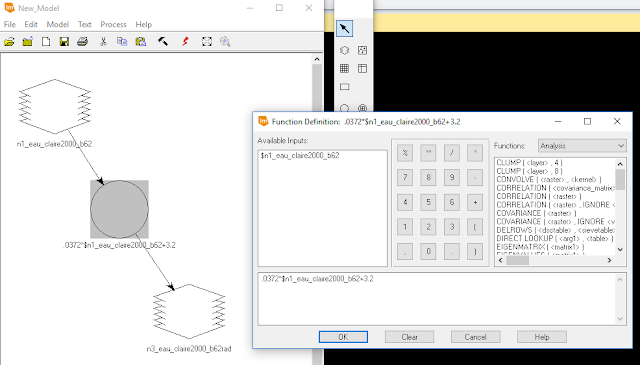
Task: Click the magnifier zoom icon in the toolbar
Action: click(225, 42)
